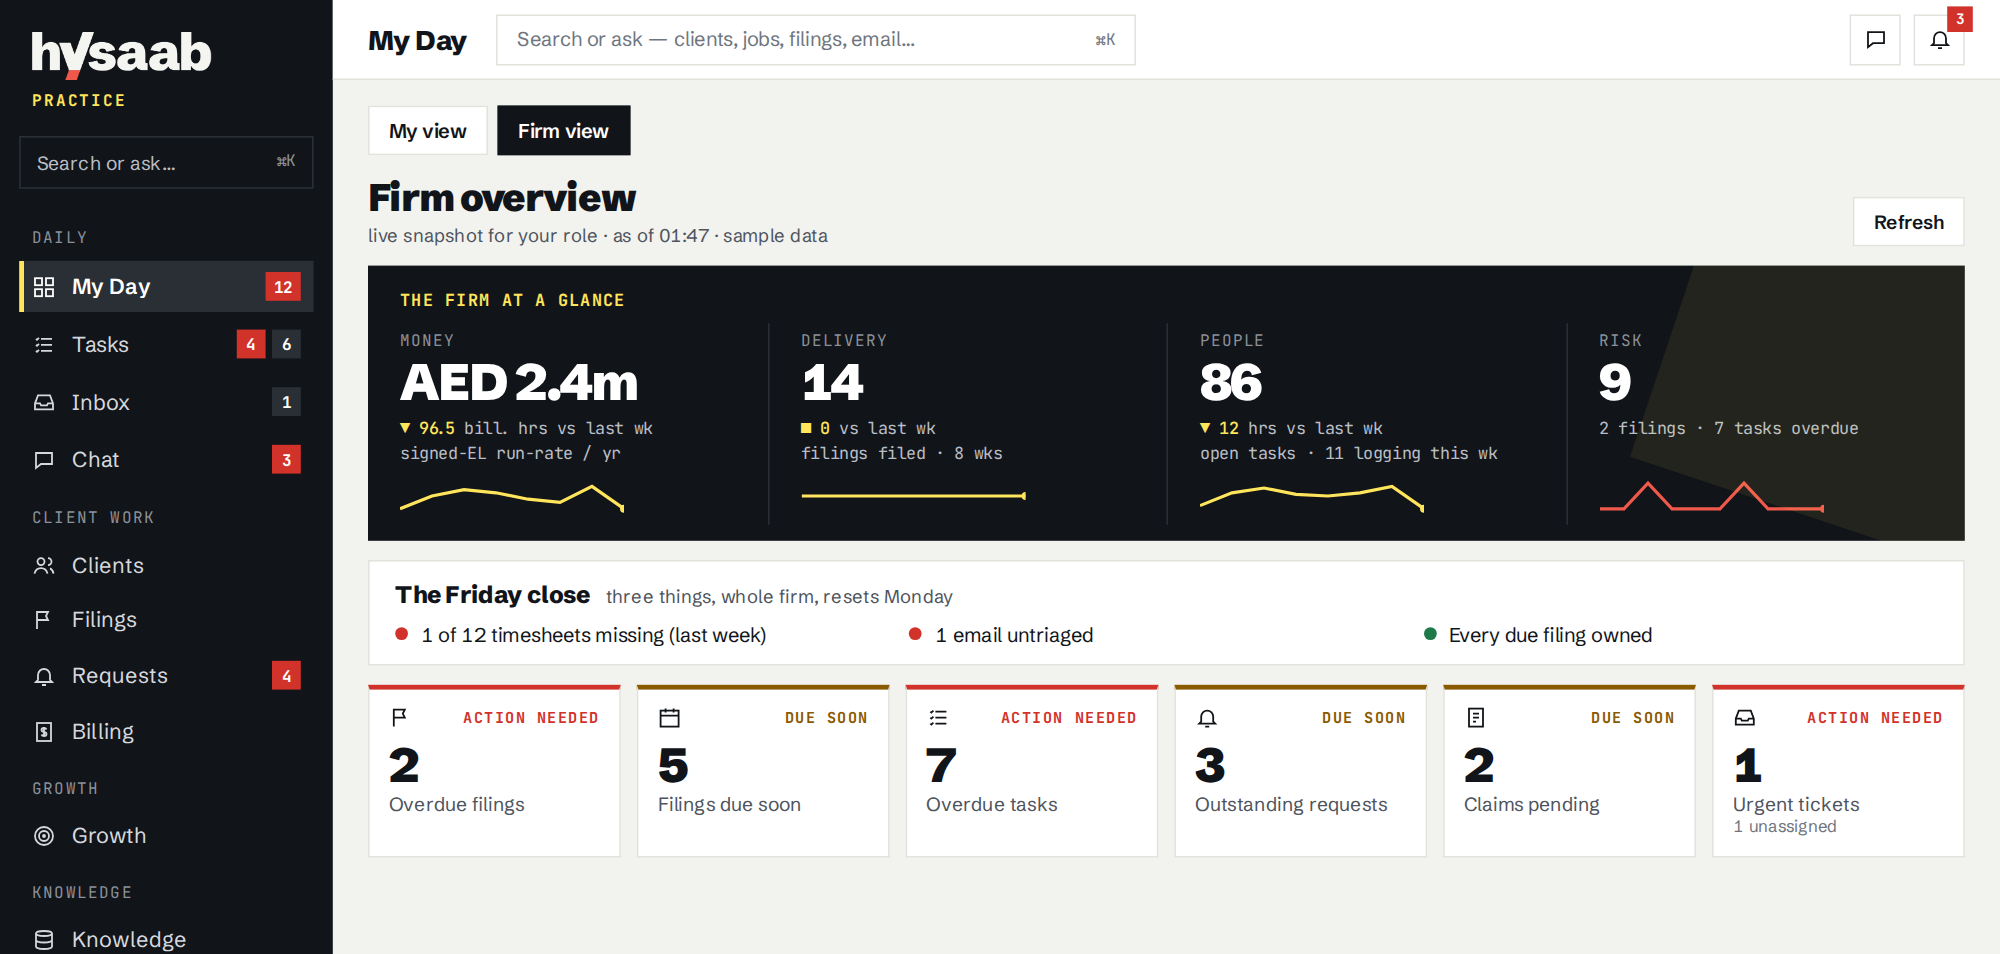Click tray icon on Urgent tickets card
This screenshot has width=2000, height=954.
tap(1745, 717)
